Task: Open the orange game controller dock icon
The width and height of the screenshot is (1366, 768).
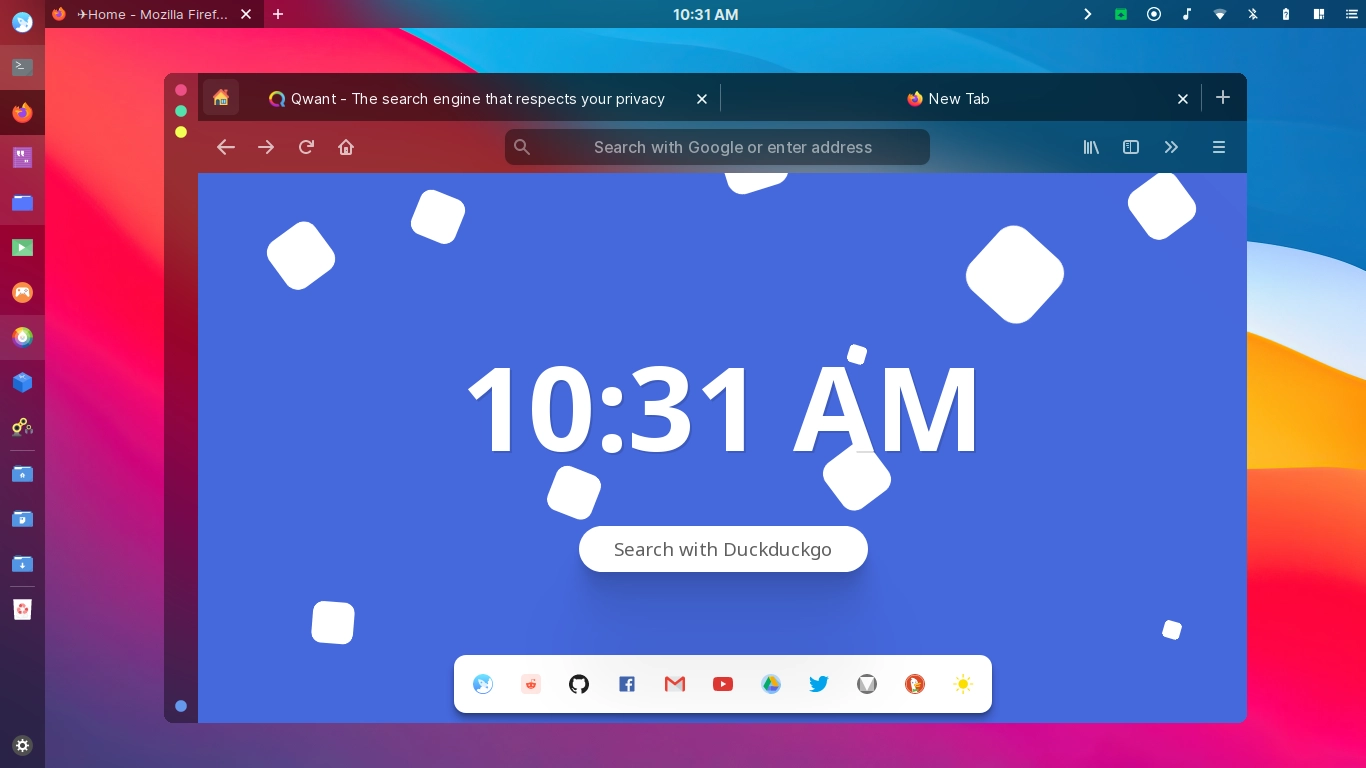Action: (22, 292)
